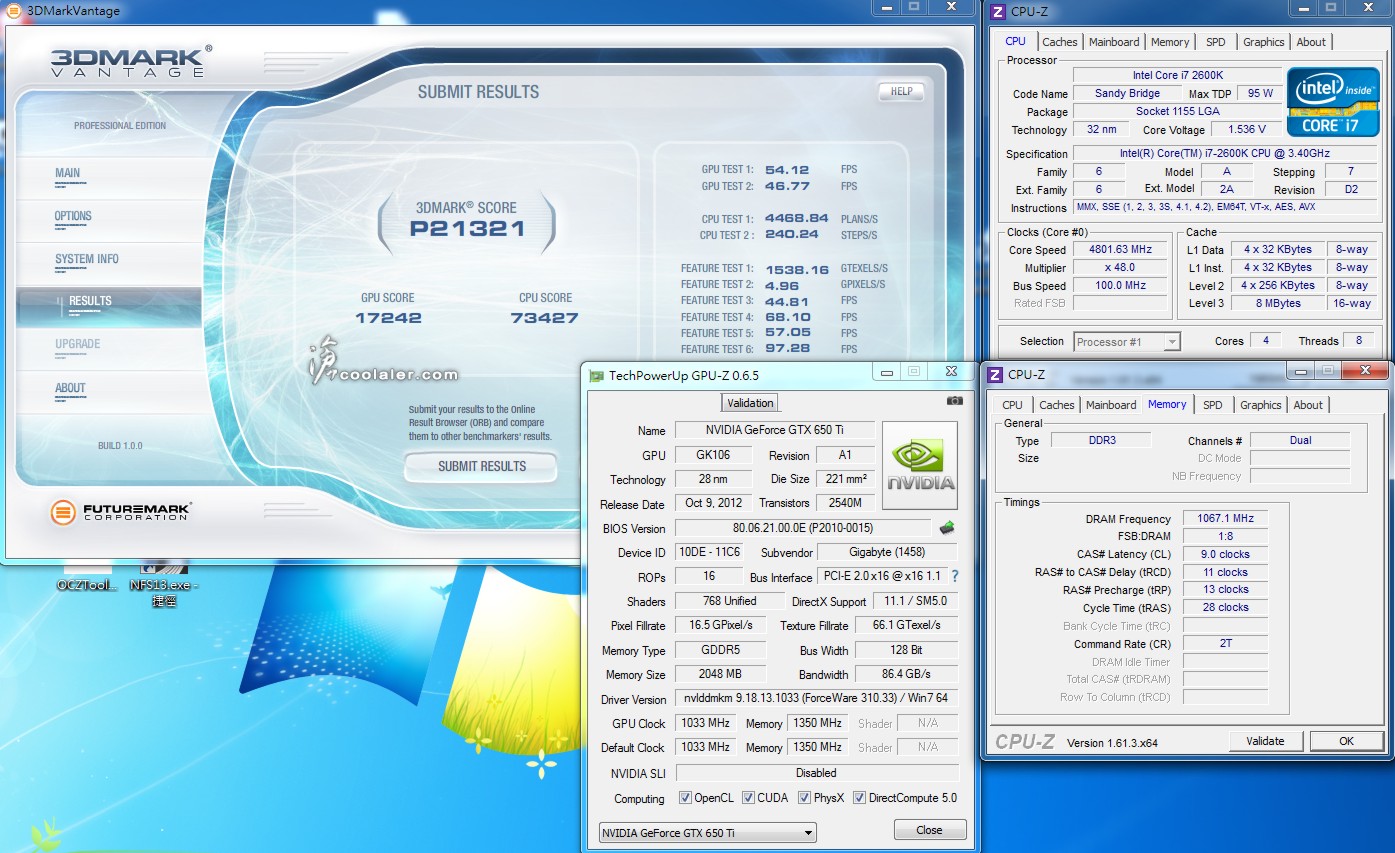
Task: Click the CPU score value 73427
Action: 545,318
